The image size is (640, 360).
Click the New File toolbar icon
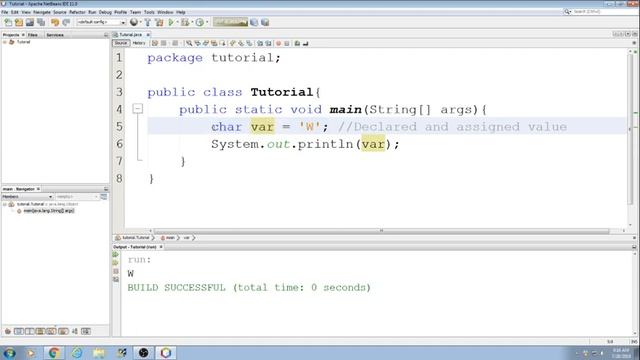(x=8, y=22)
